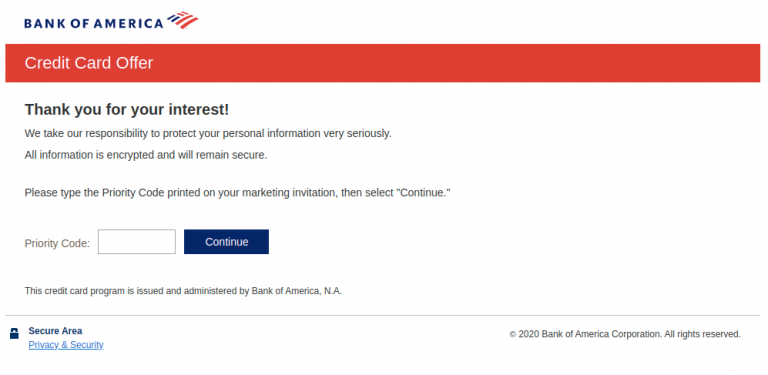Click the "Please type the Priority Code" instruction

pyautogui.click(x=238, y=193)
